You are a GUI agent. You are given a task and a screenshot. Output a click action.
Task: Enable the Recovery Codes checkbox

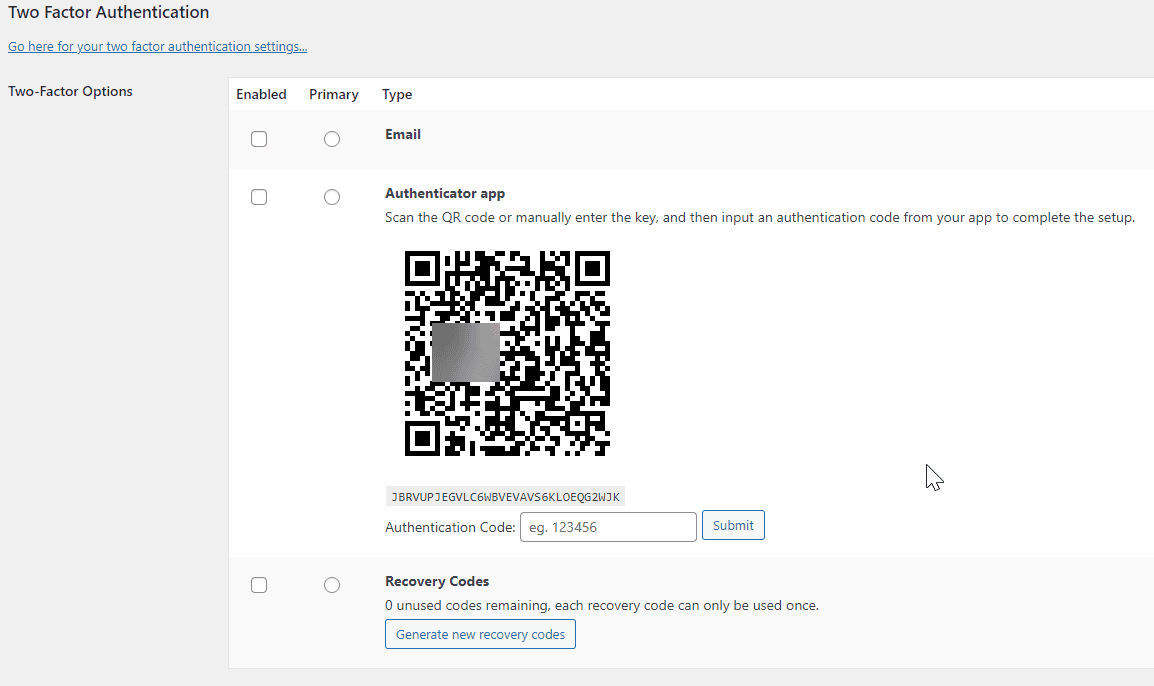(259, 585)
